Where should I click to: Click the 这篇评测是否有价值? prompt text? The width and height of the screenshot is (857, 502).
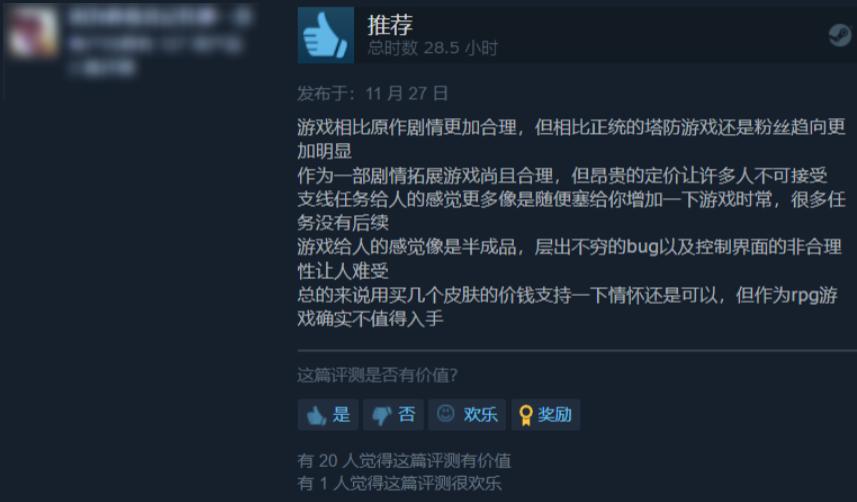(x=377, y=375)
